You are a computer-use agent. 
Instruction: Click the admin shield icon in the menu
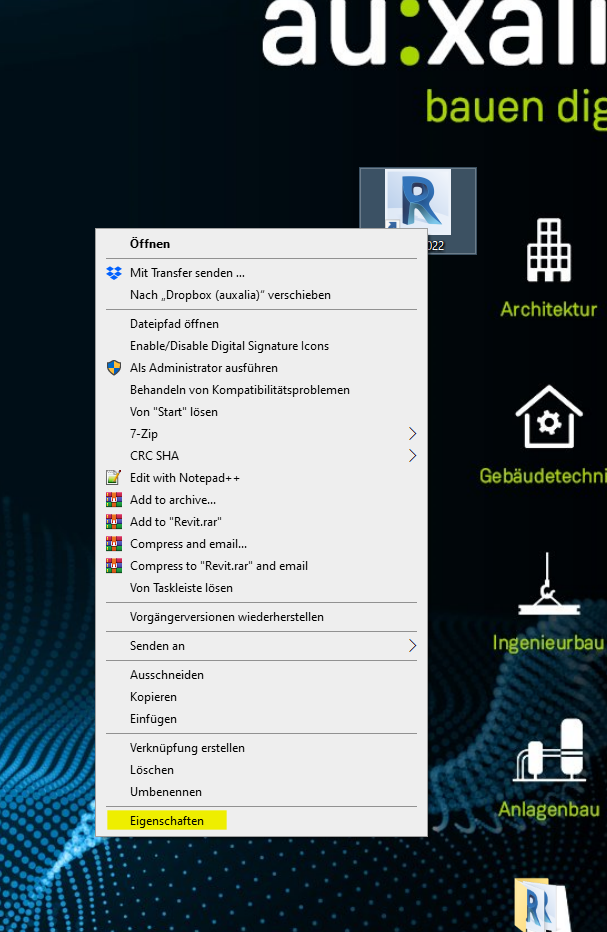point(114,368)
